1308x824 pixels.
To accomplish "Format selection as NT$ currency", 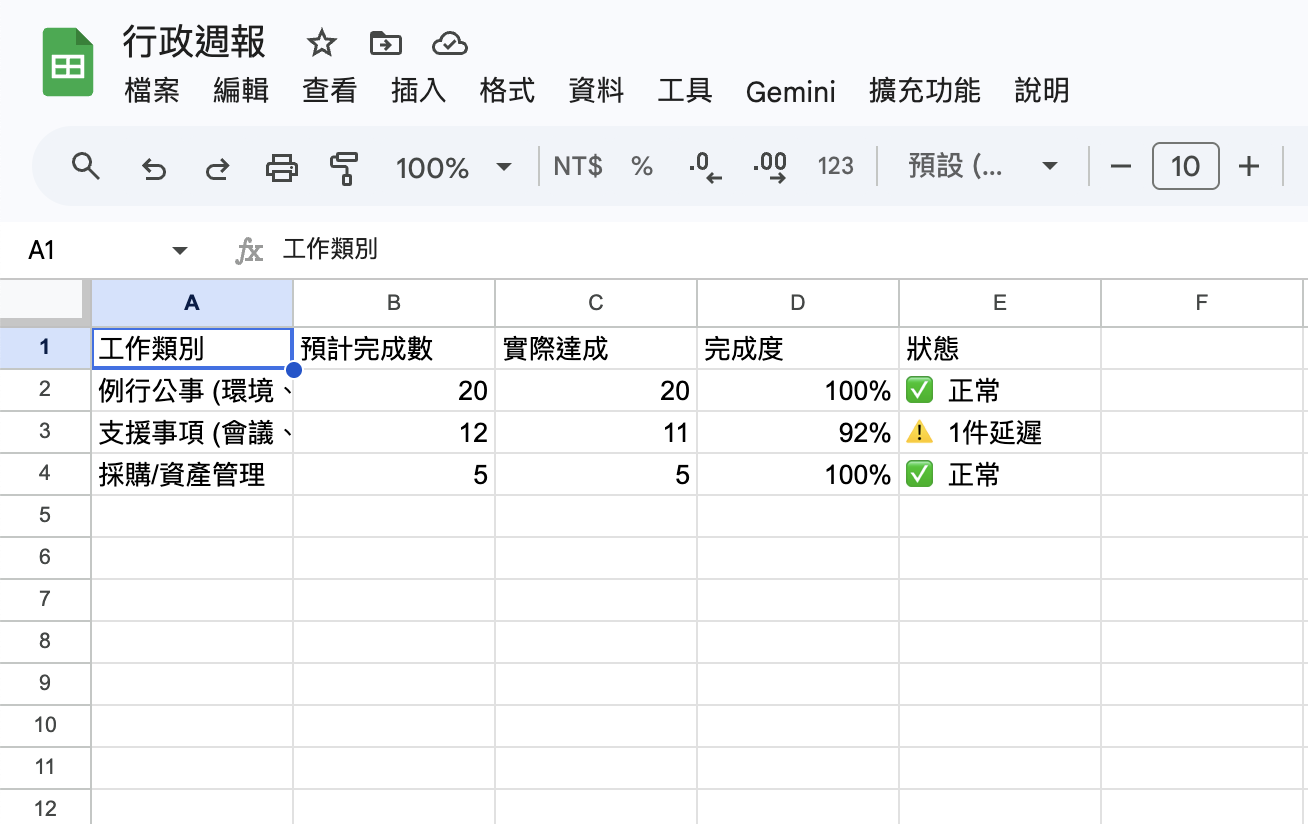I will pyautogui.click(x=577, y=168).
